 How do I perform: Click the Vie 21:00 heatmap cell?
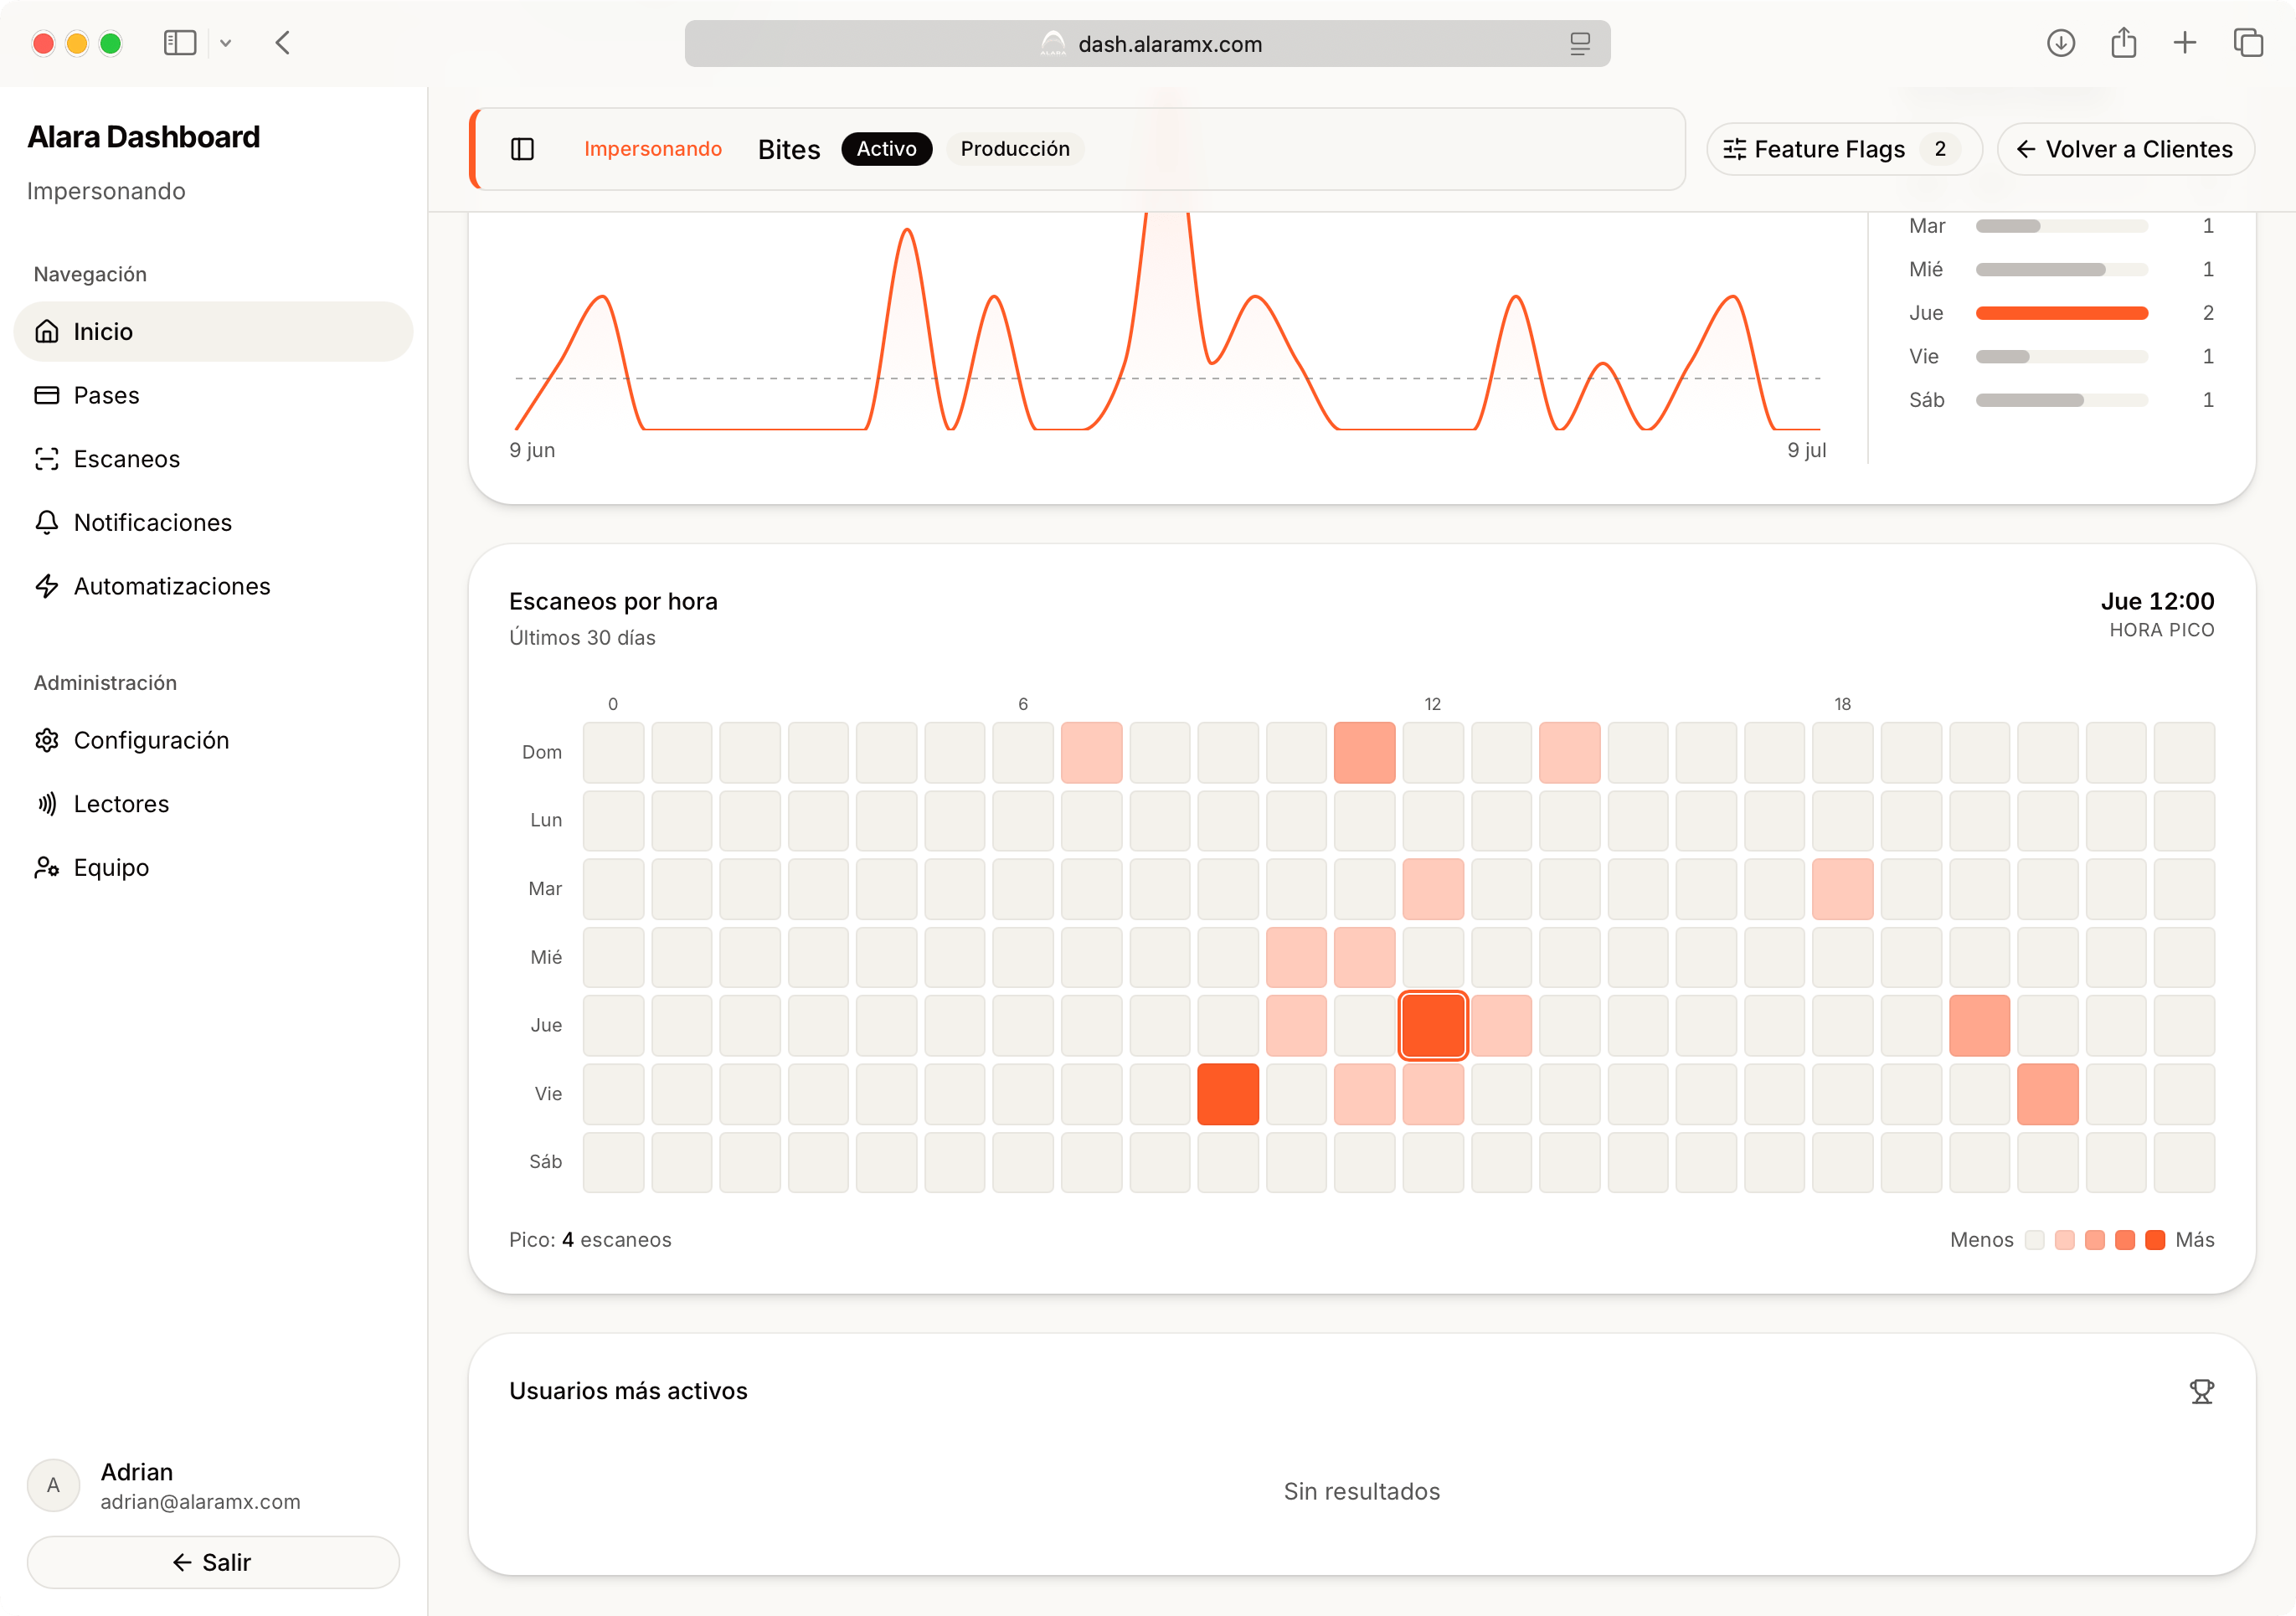pos(2048,1094)
